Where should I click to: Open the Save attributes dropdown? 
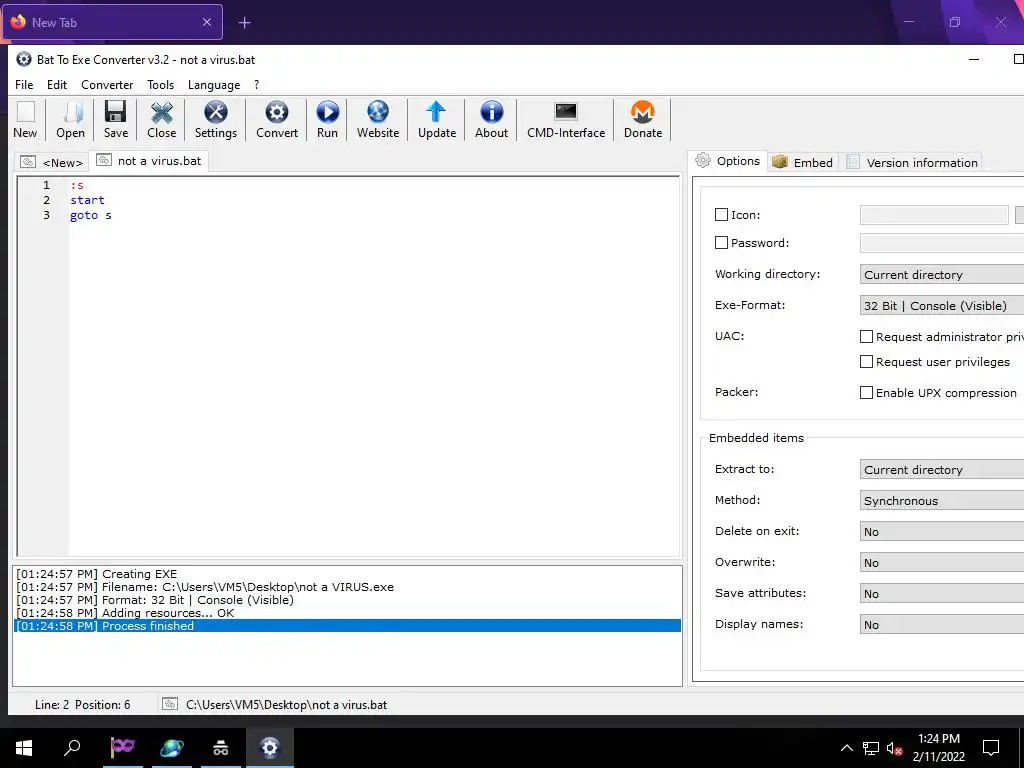942,594
